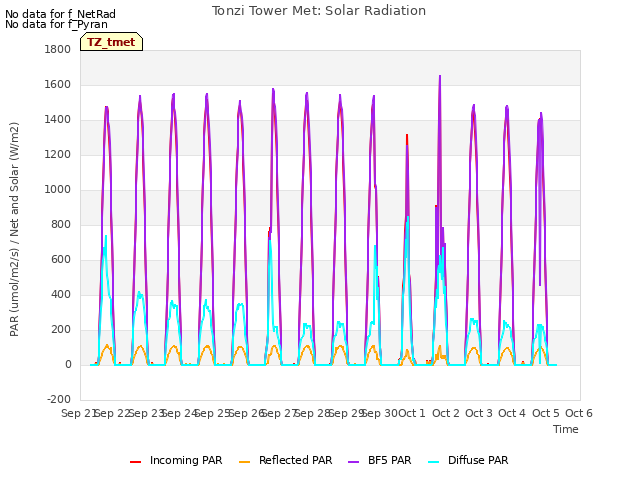
Task: Click the 1200 y-axis tick label
Action: 58,155
